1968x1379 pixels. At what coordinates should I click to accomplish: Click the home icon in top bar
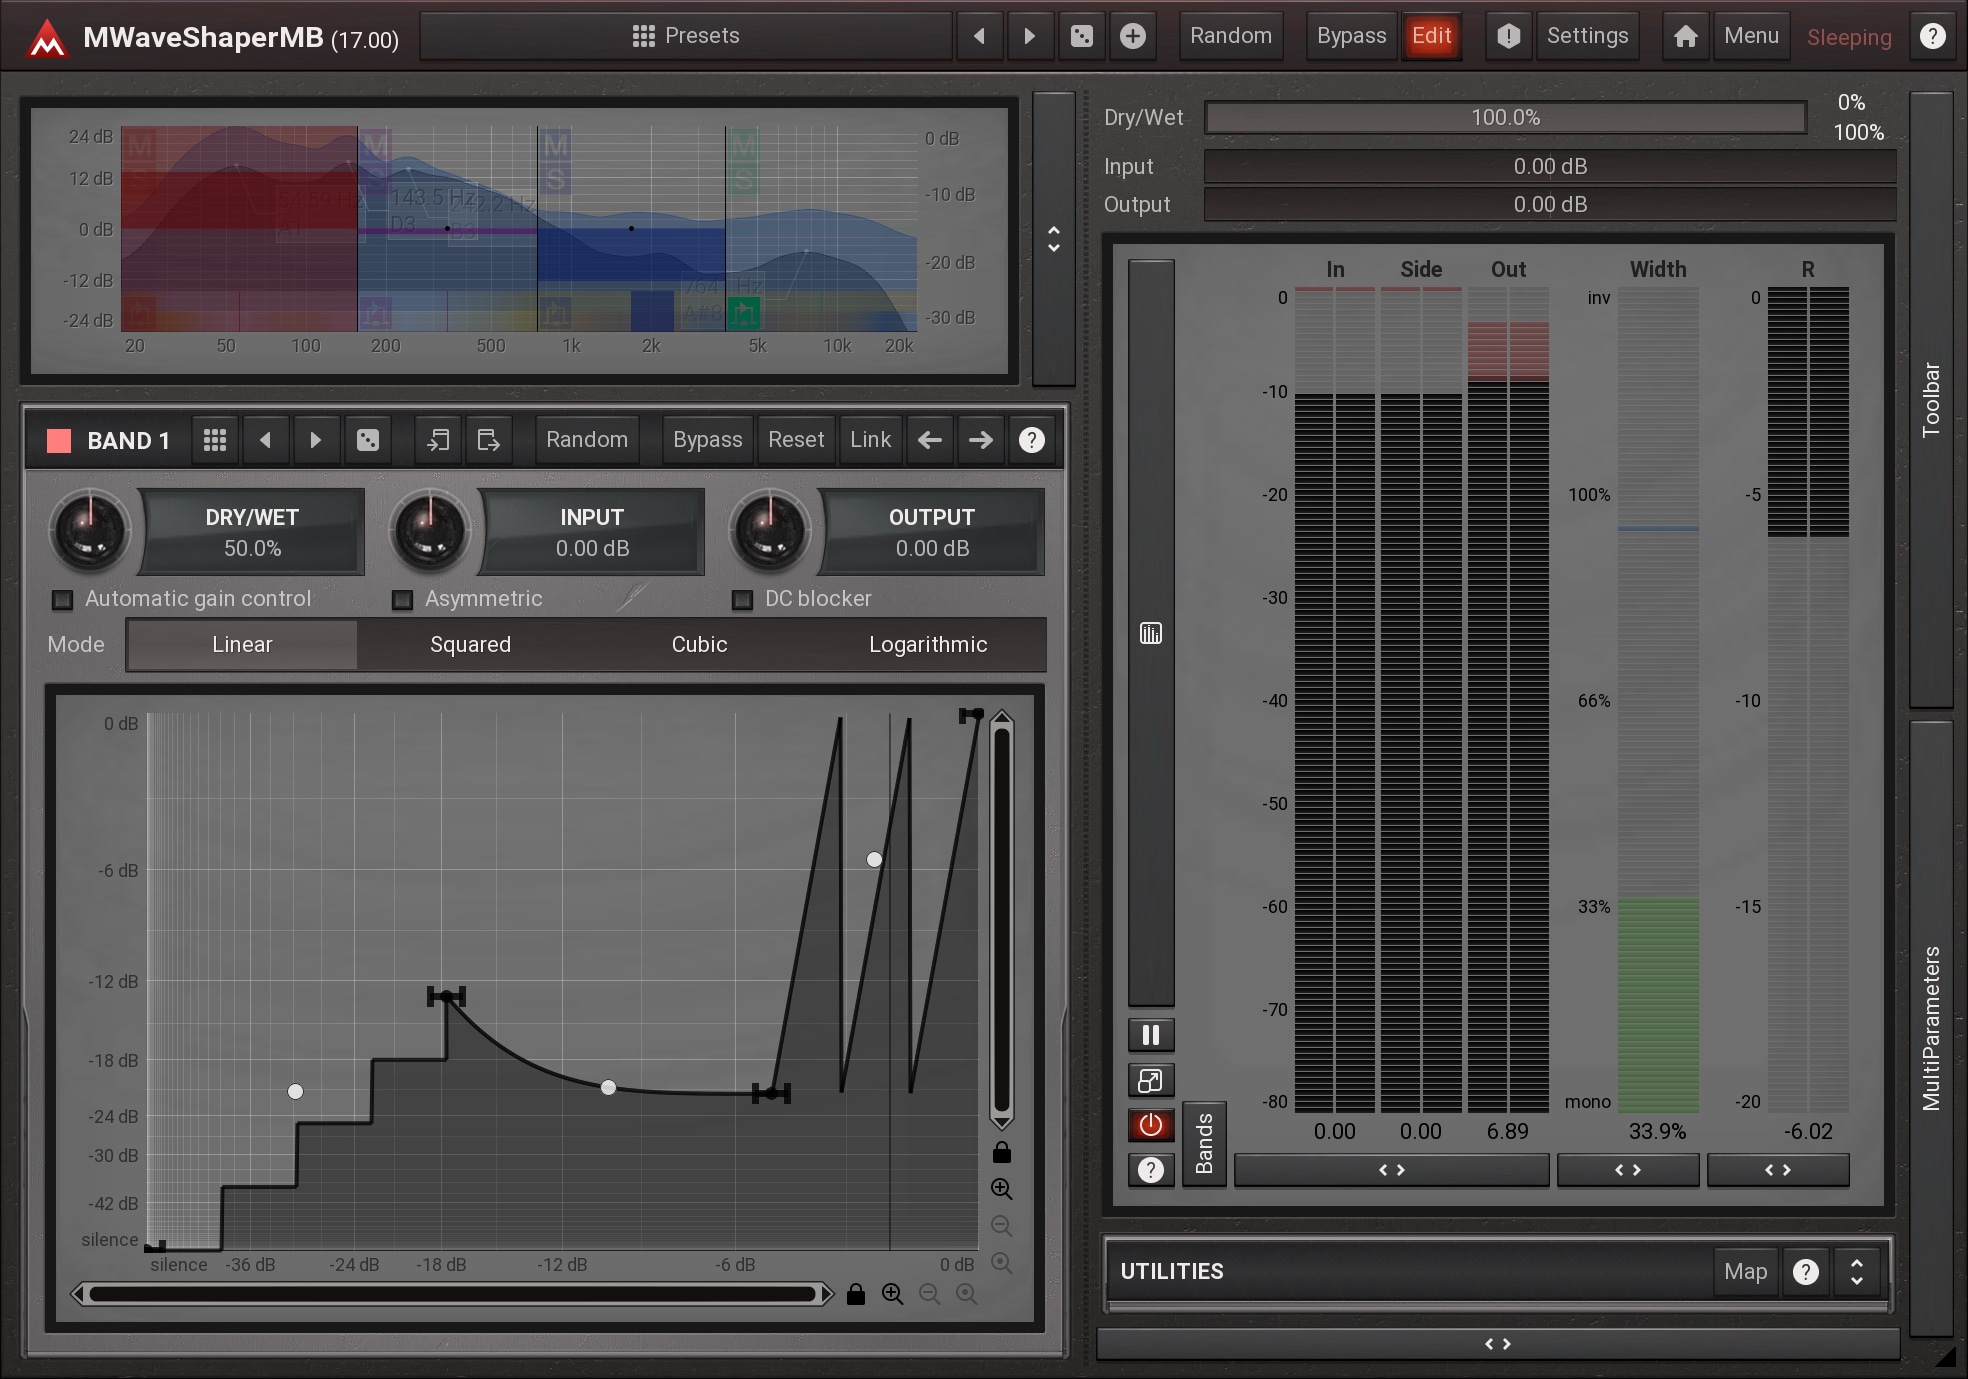pos(1686,36)
